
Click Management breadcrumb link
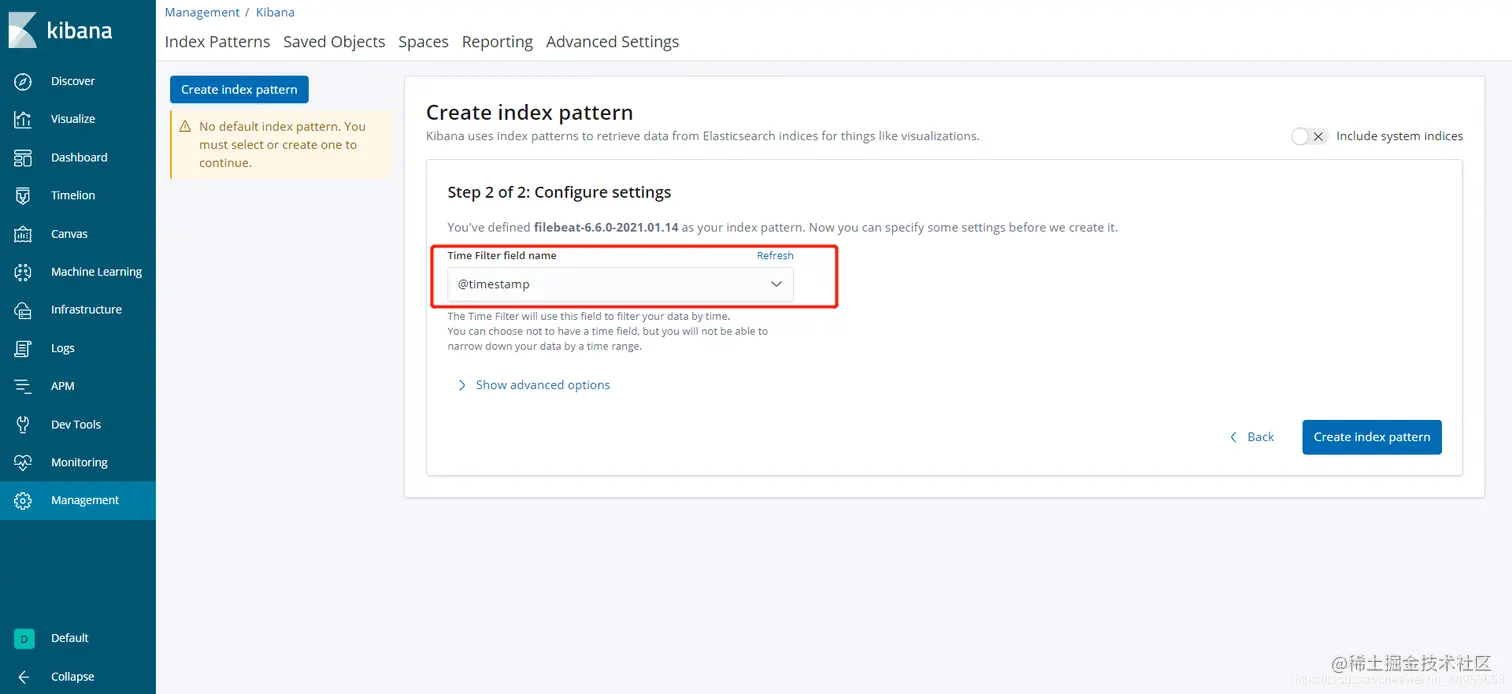pos(202,12)
